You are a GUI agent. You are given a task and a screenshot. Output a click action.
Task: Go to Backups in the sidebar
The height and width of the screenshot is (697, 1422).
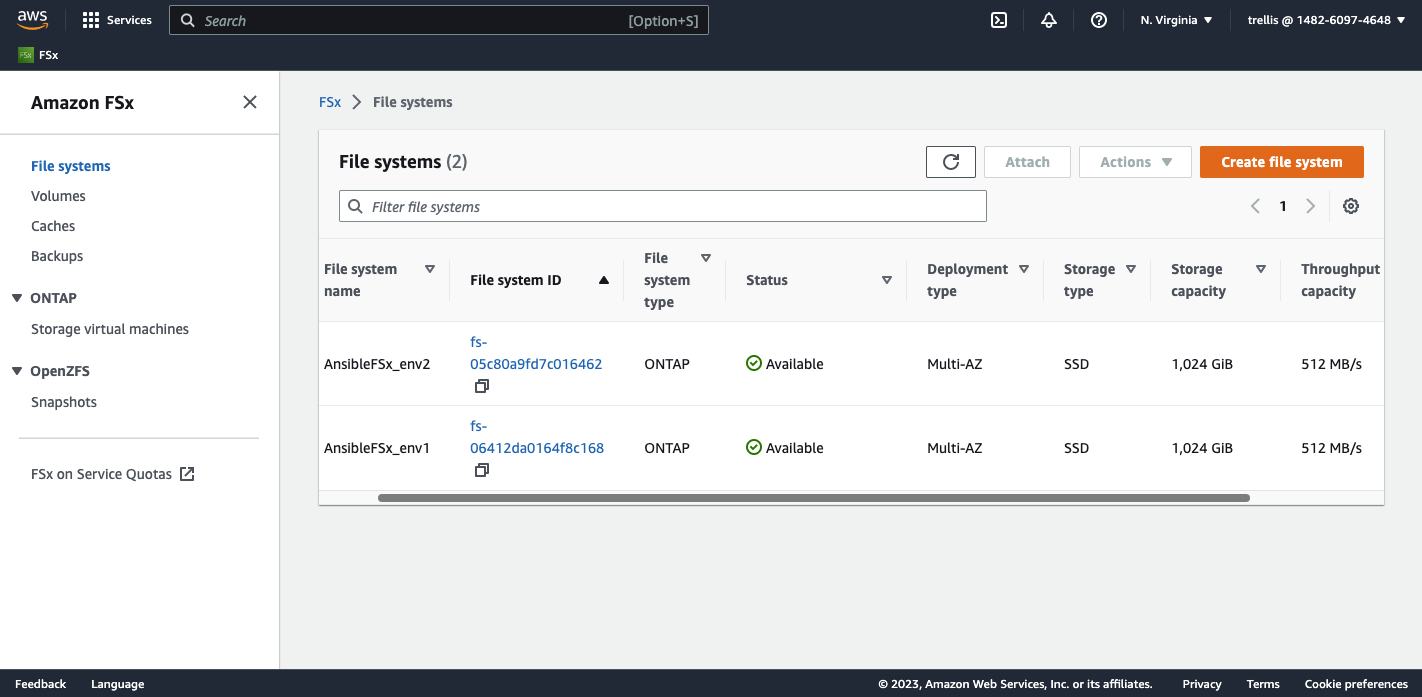pos(57,256)
